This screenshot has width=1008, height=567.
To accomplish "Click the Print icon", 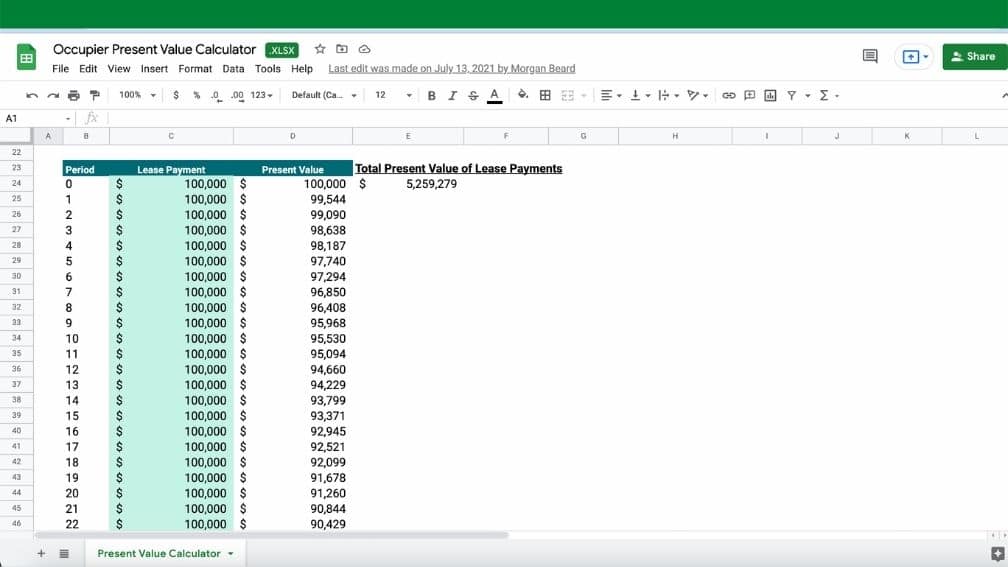I will [x=74, y=96].
